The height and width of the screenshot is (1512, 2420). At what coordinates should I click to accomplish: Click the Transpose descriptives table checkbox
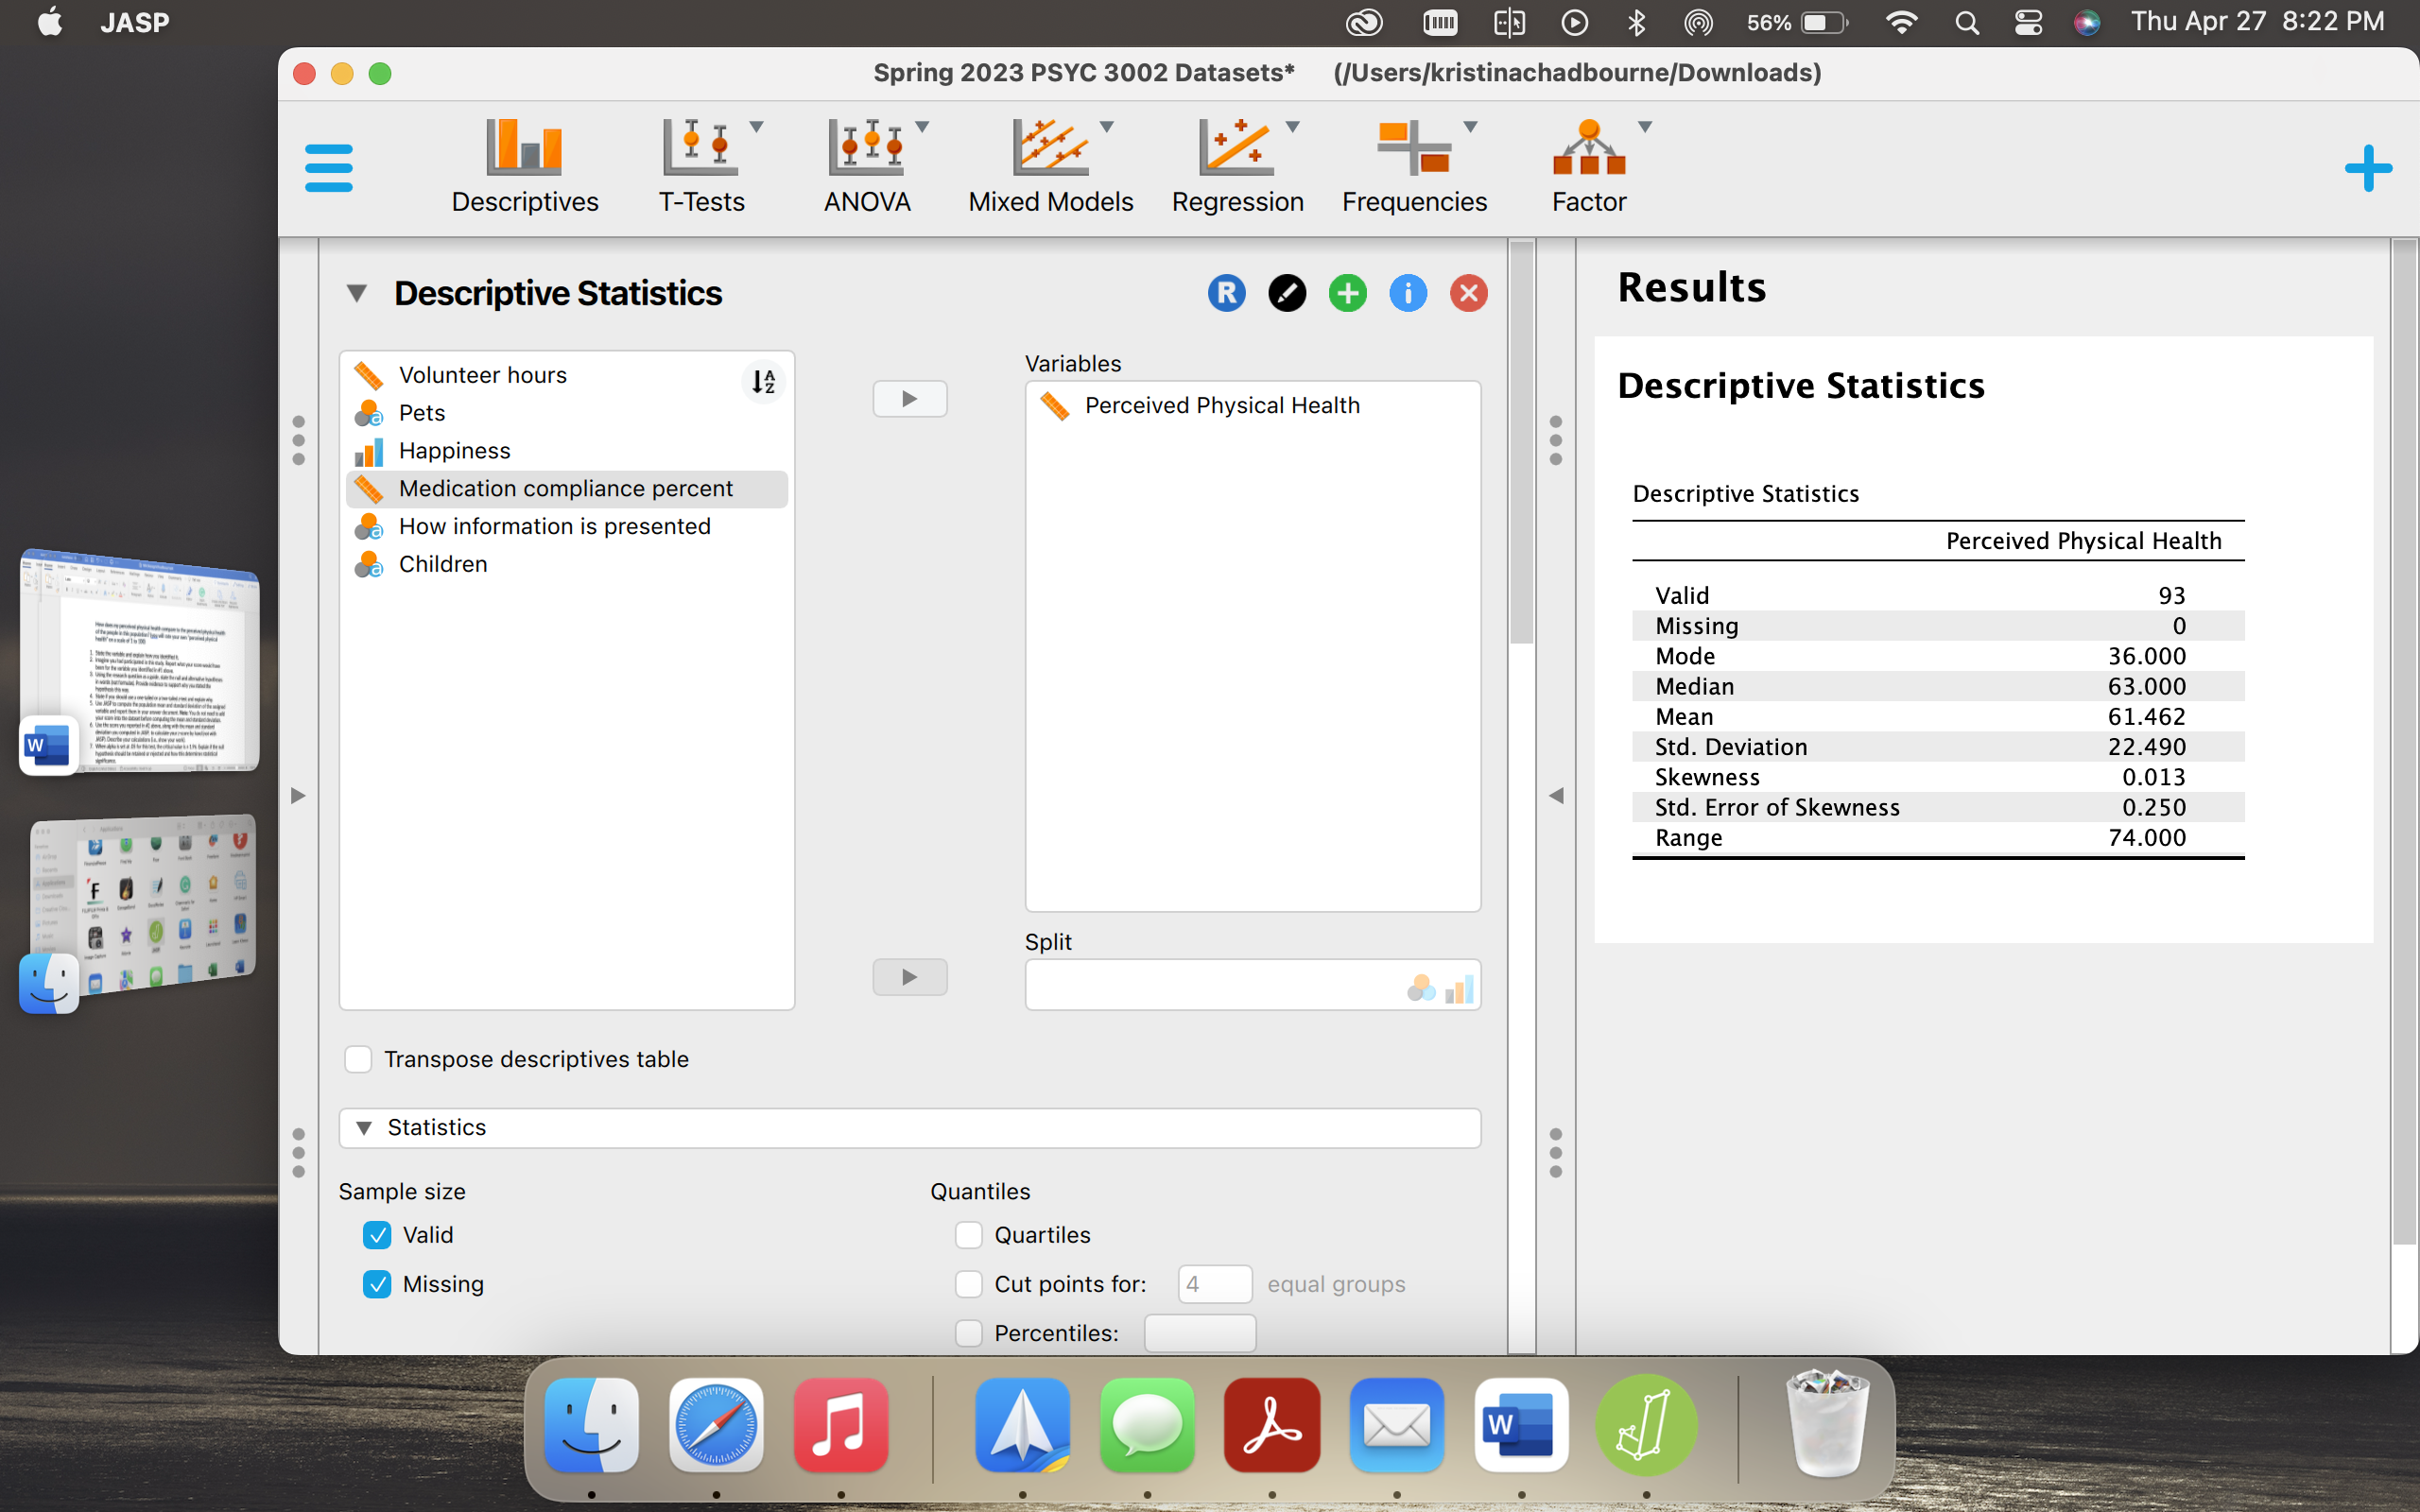(359, 1059)
